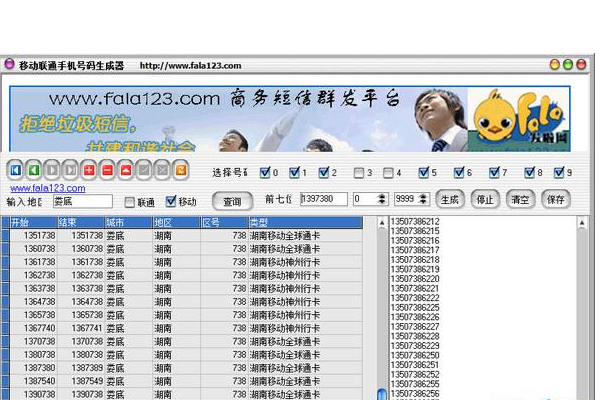Click generated number 13507386250
600x400 pixels.
tap(415, 355)
